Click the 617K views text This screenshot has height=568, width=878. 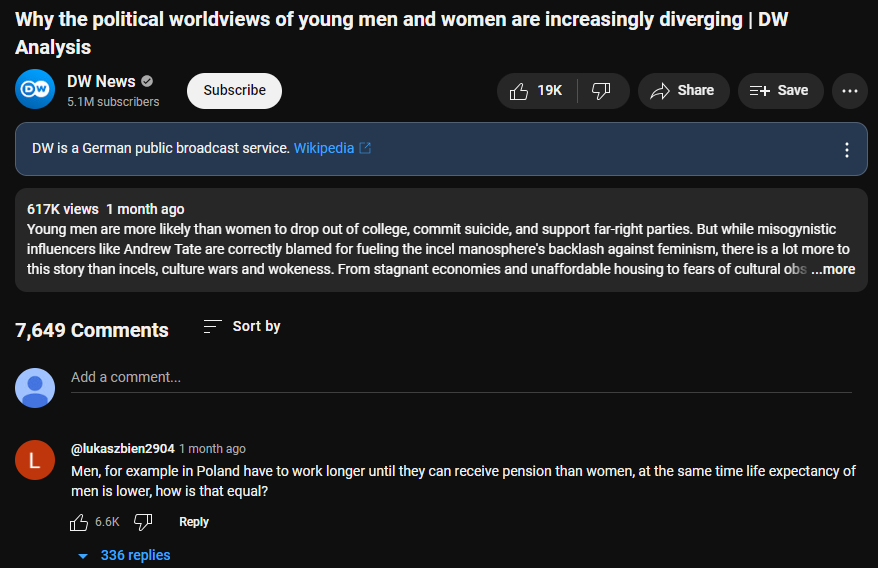point(63,209)
